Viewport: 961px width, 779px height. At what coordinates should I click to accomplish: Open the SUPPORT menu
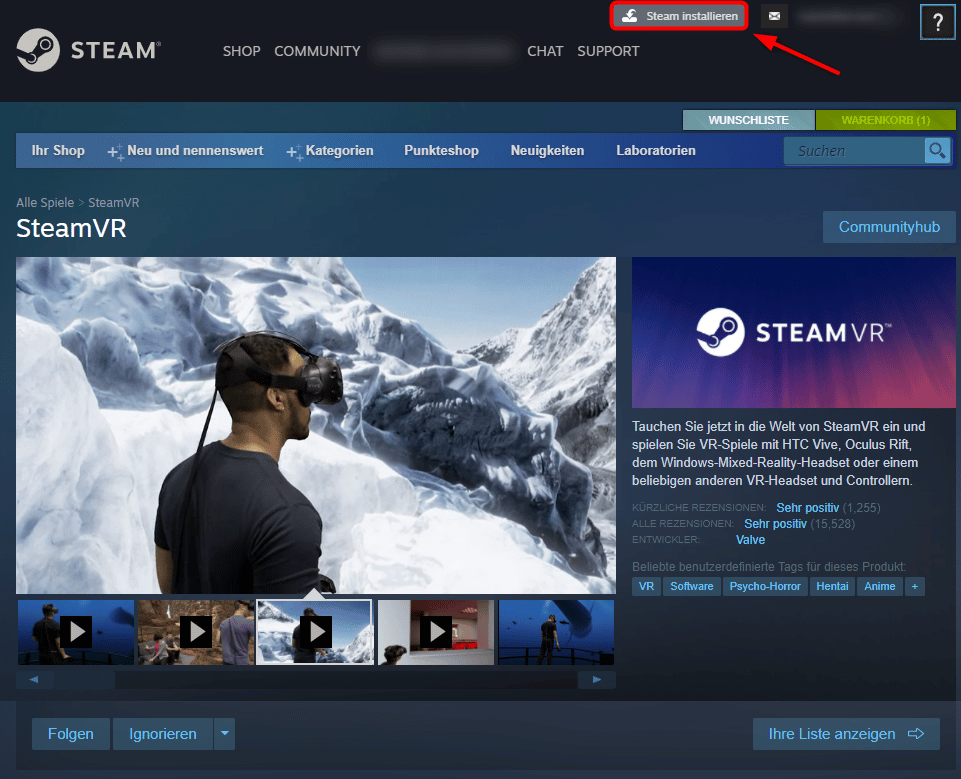[608, 51]
